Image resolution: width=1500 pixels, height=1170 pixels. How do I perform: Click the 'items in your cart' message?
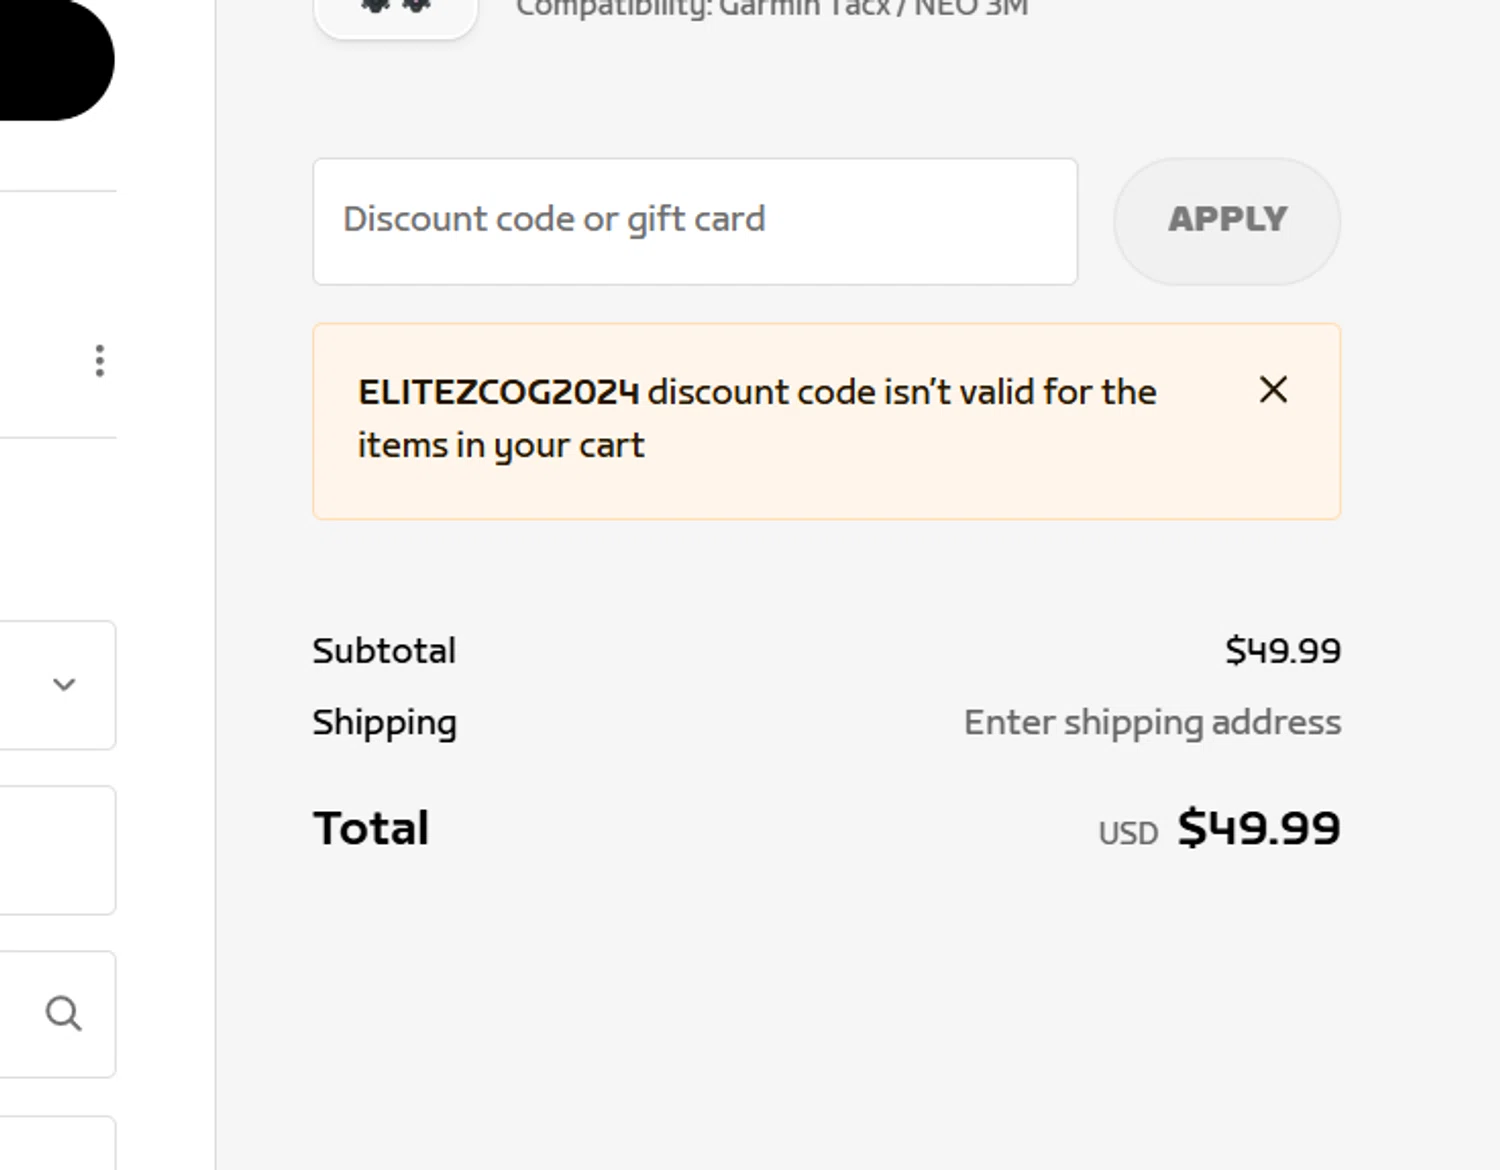[x=501, y=445]
